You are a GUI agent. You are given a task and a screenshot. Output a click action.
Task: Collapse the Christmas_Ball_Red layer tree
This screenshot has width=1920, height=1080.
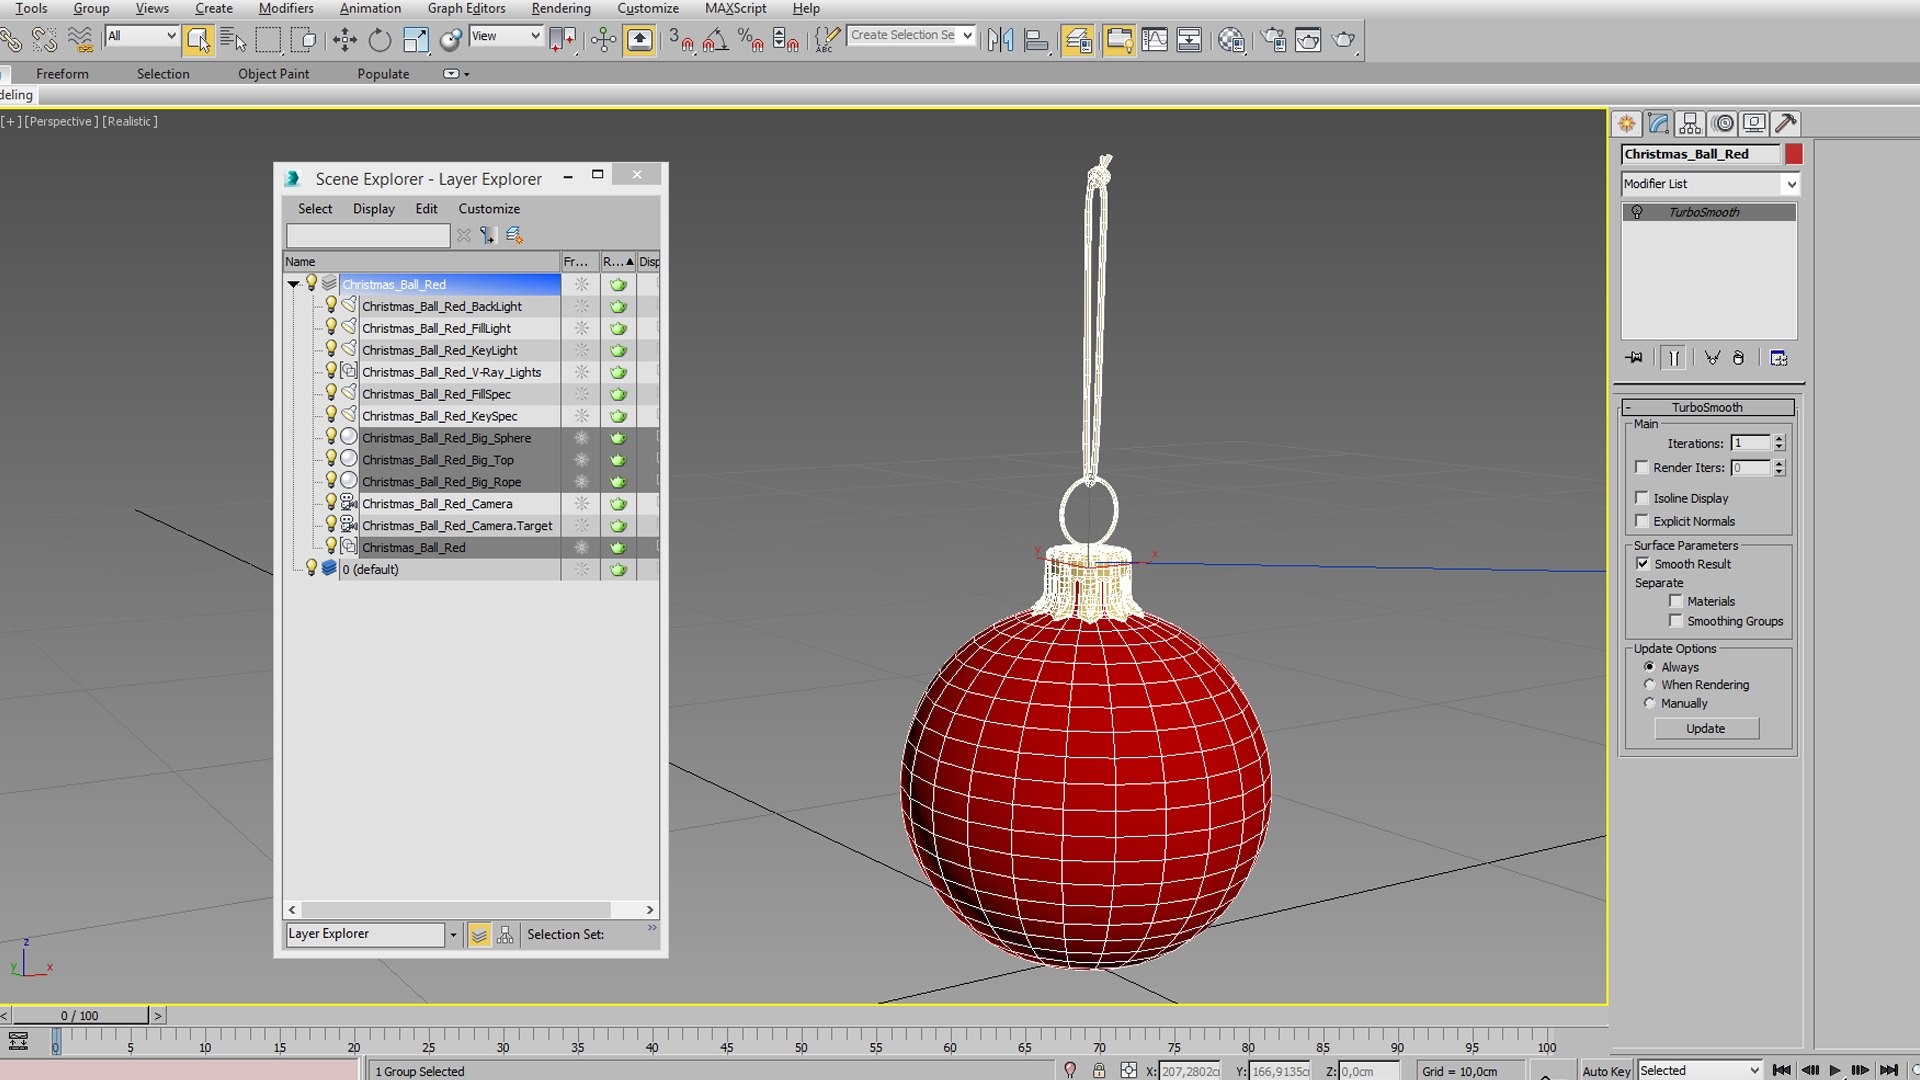294,284
